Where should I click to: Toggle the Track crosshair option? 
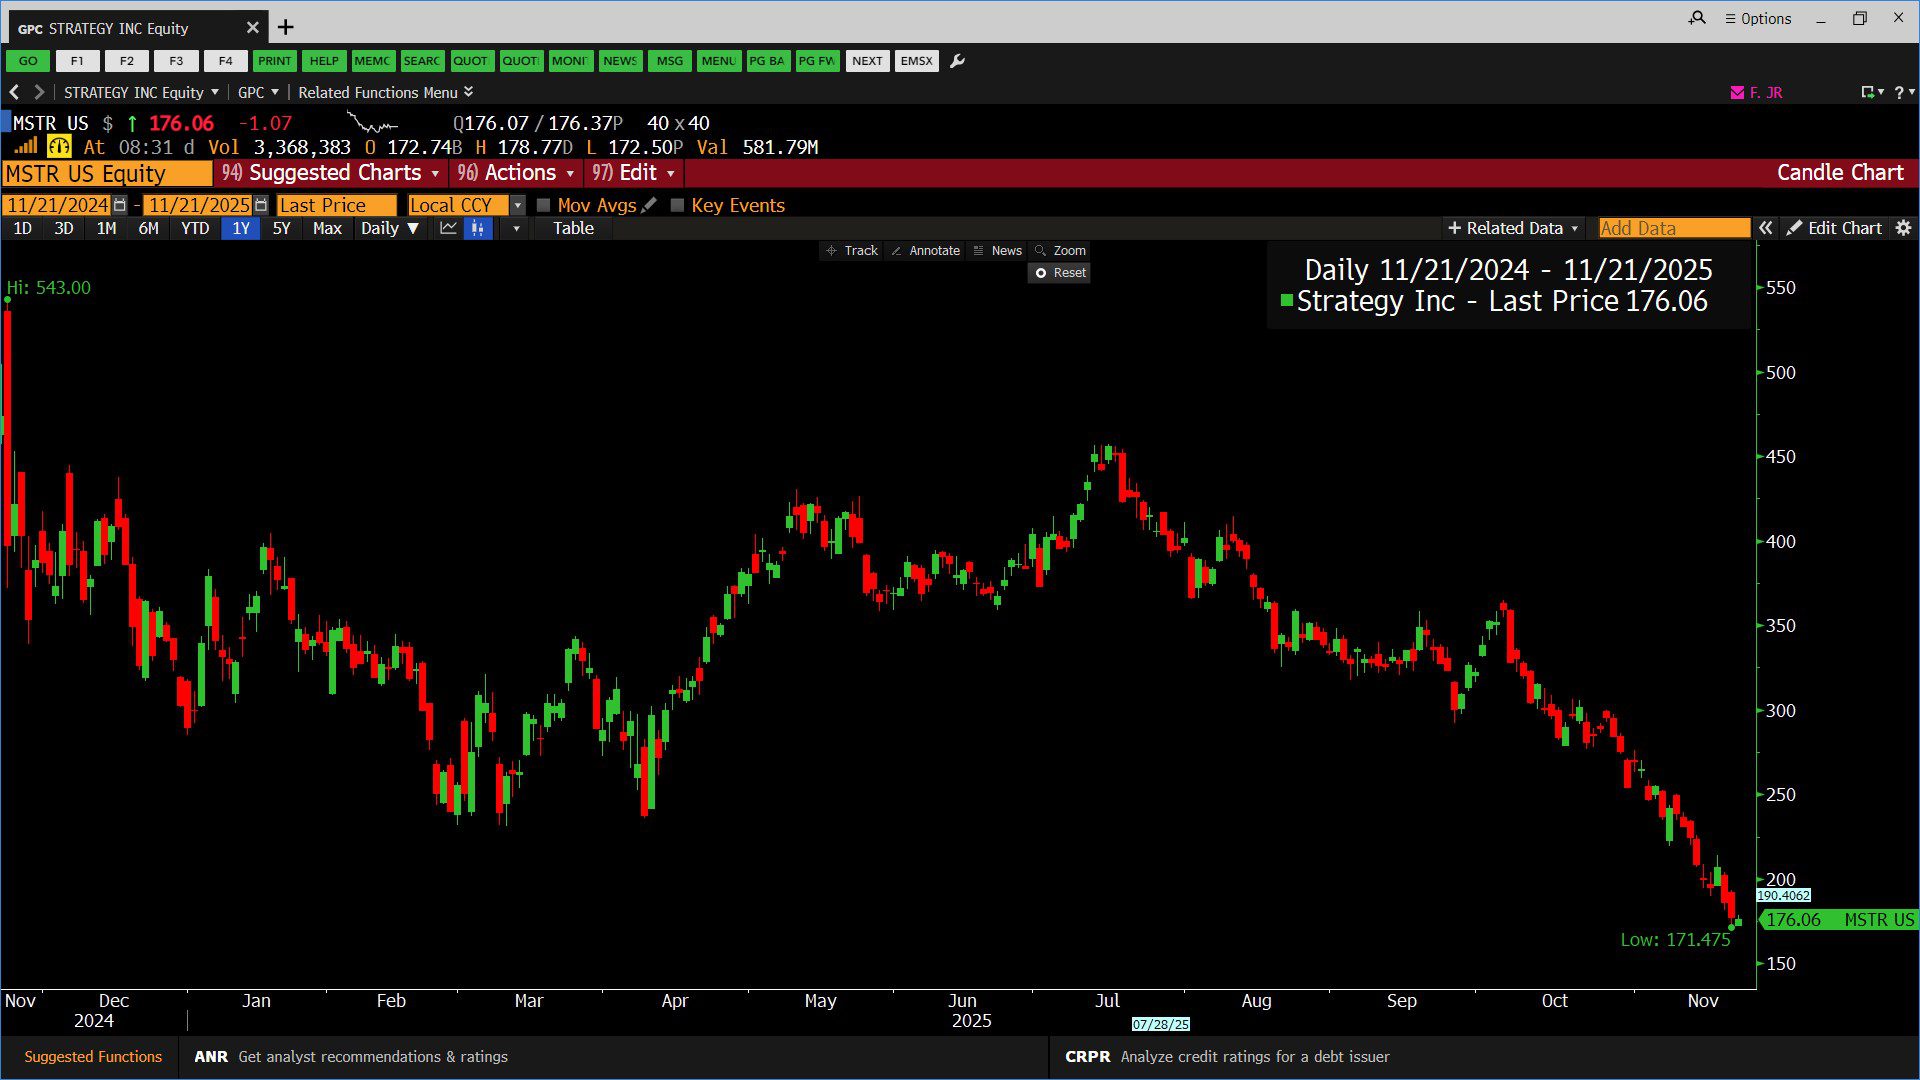click(x=851, y=251)
